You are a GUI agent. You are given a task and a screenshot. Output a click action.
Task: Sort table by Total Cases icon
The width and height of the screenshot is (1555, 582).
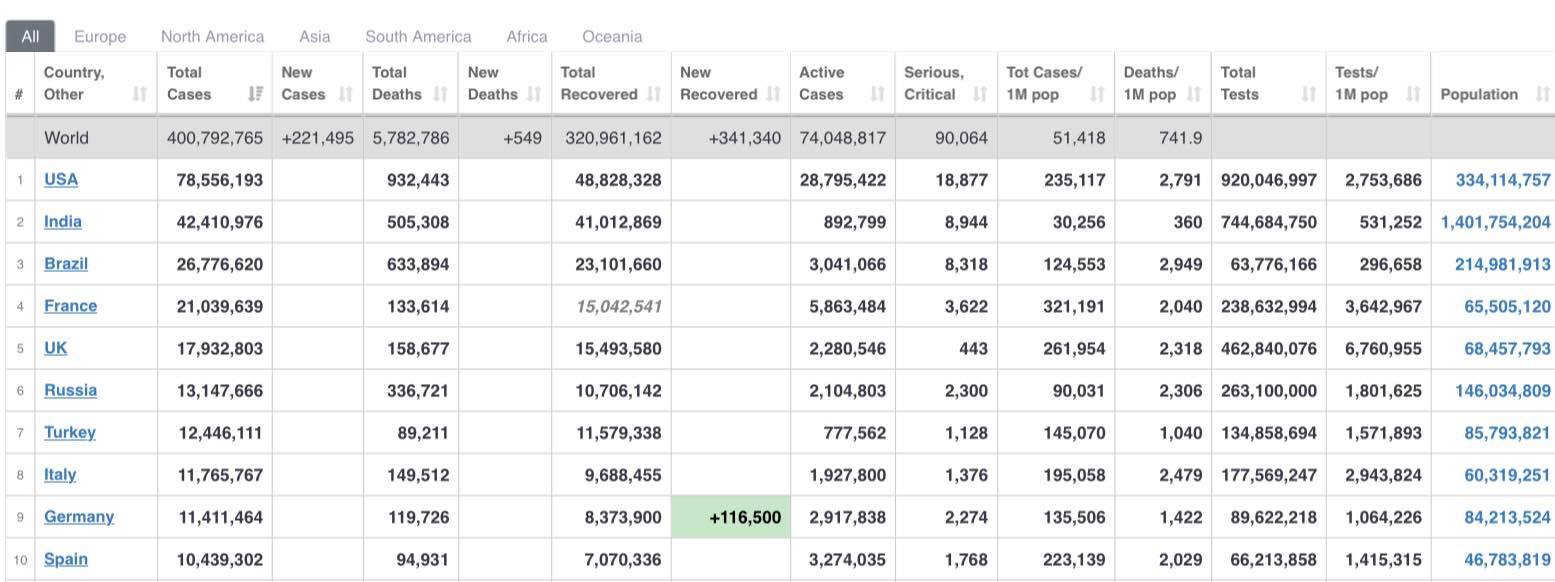point(256,95)
